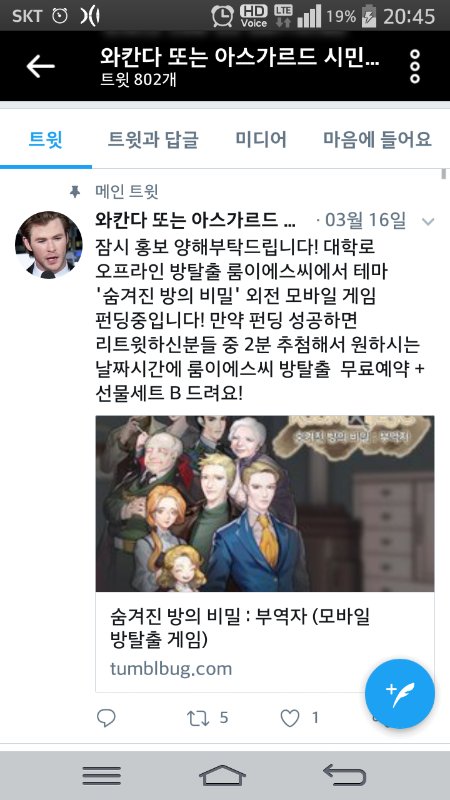Open the Android menu button

pos(102,776)
